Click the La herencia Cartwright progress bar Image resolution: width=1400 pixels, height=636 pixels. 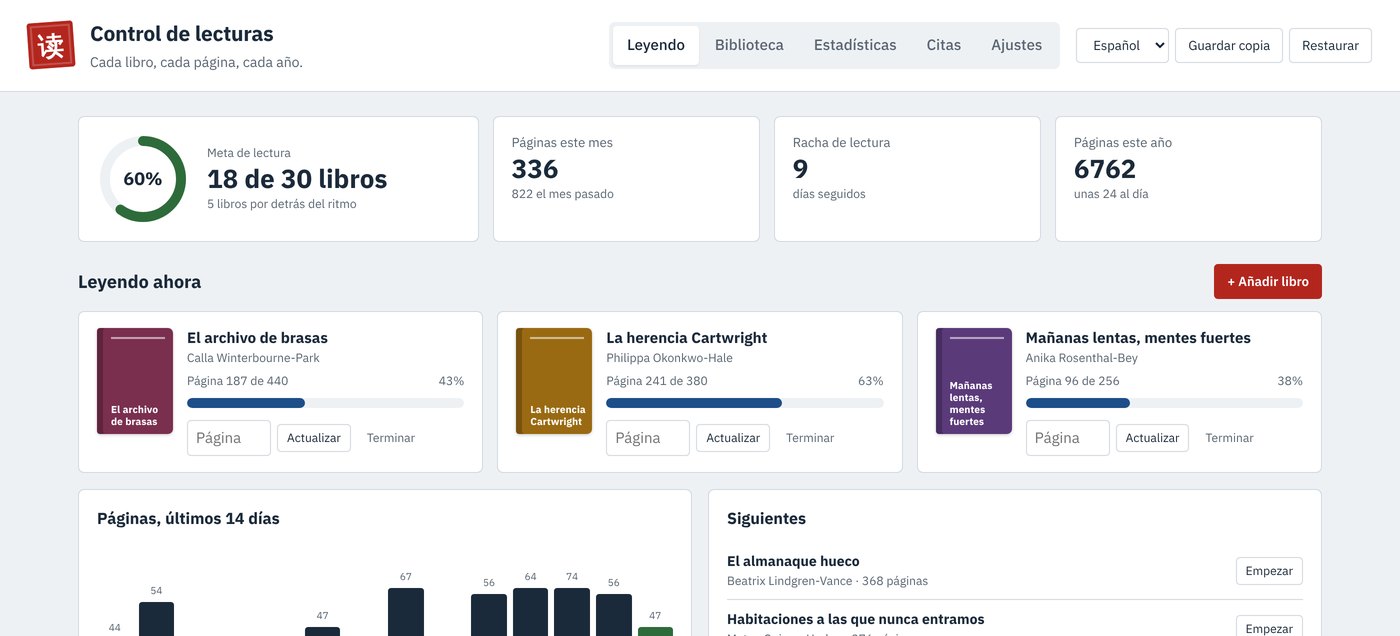[744, 403]
